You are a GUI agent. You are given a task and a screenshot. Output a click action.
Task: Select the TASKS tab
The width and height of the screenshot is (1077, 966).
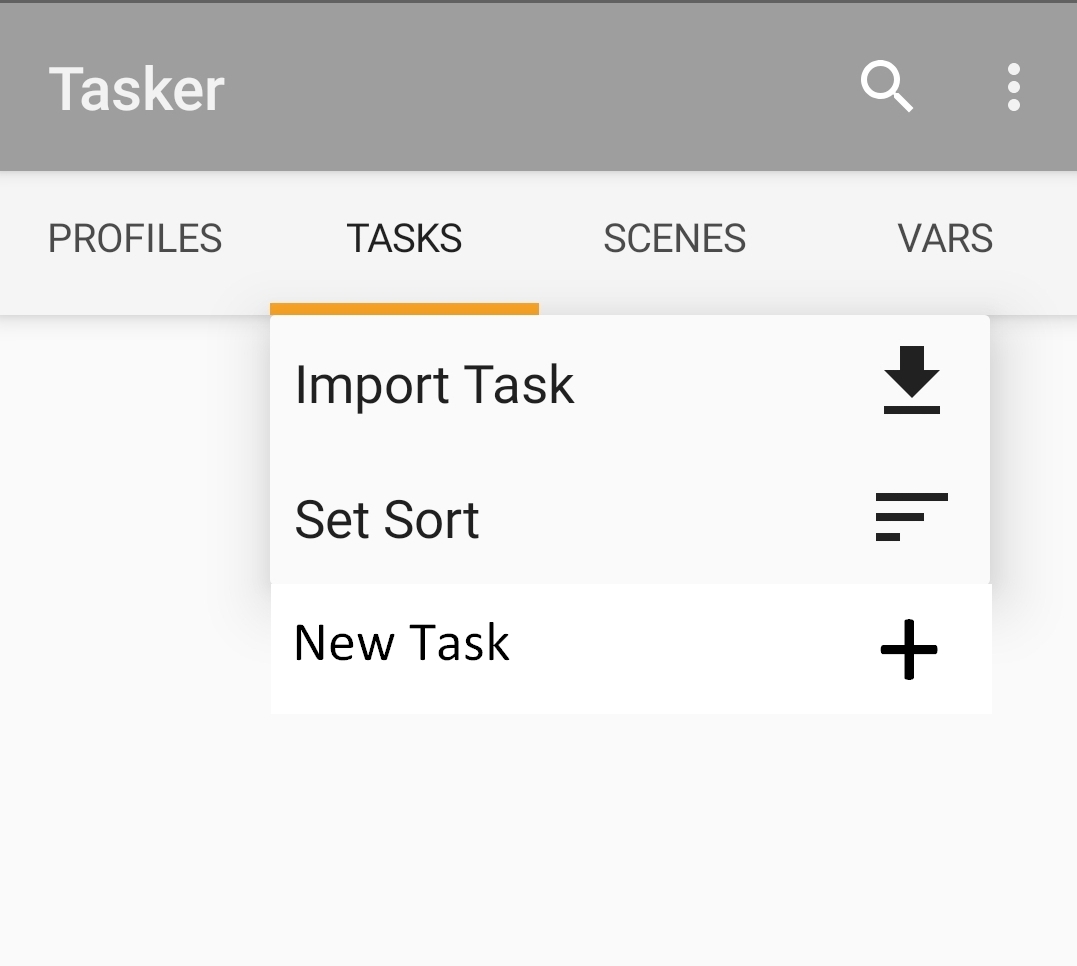click(x=404, y=239)
